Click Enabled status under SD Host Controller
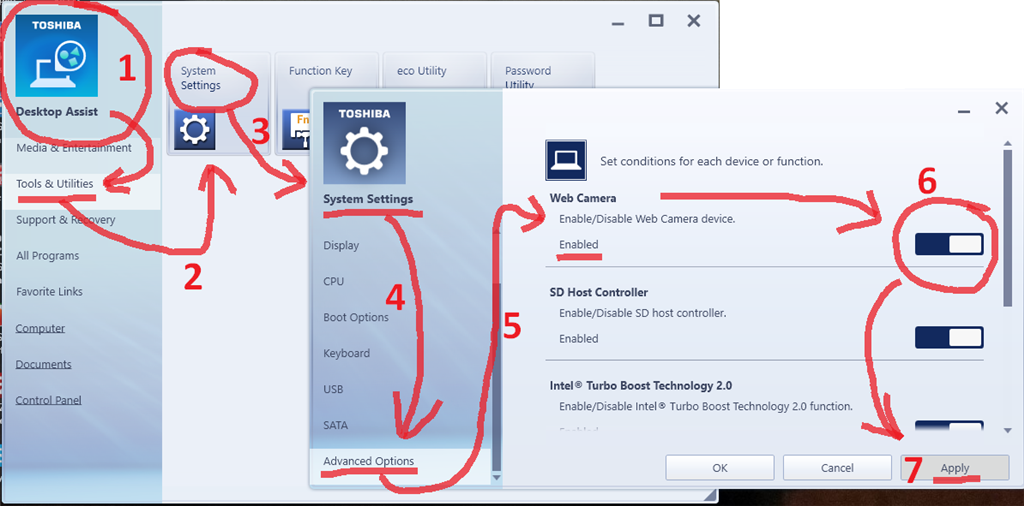Viewport: 1024px width, 506px height. click(x=579, y=339)
